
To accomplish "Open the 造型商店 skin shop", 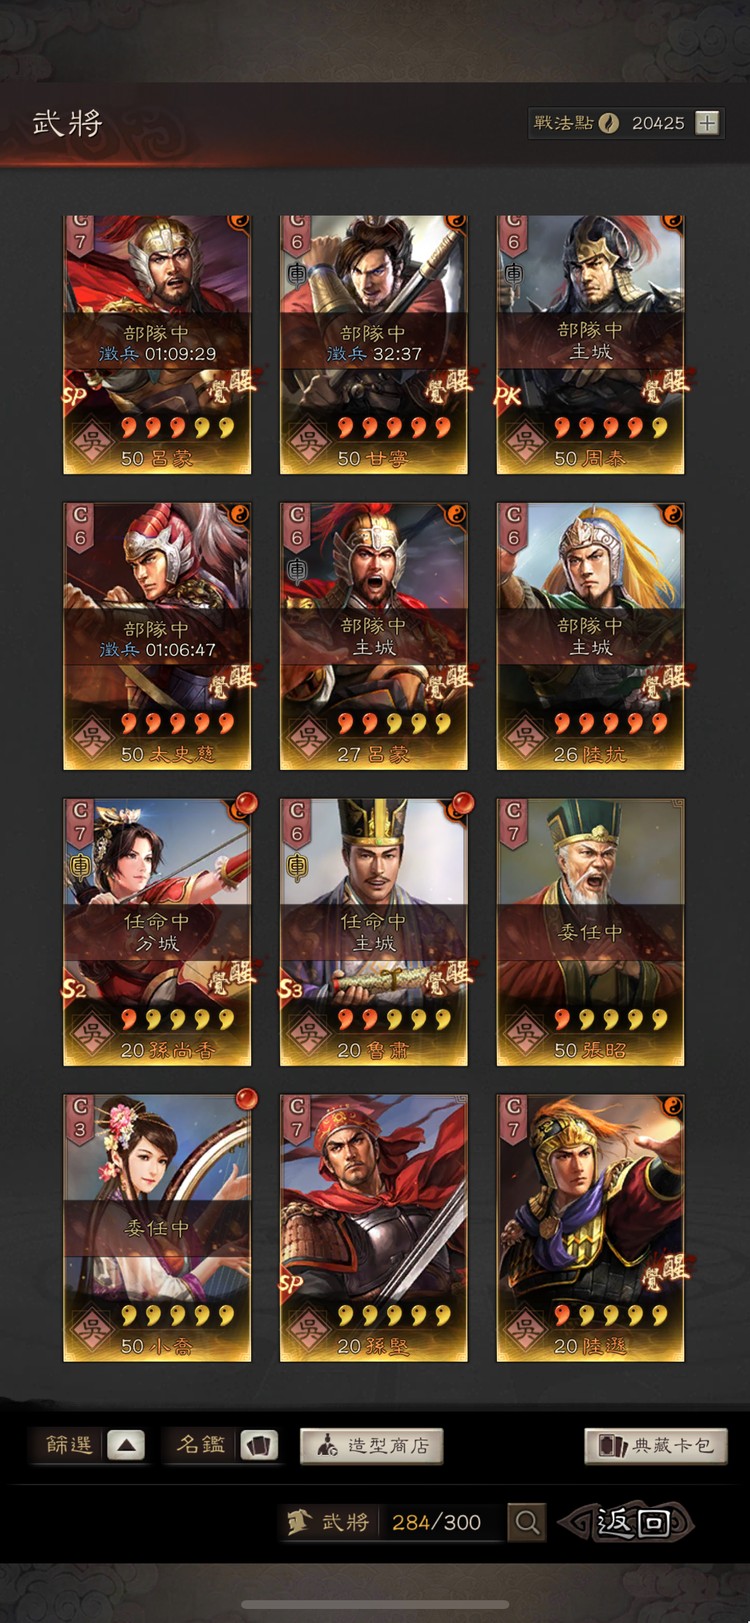I will [371, 1445].
